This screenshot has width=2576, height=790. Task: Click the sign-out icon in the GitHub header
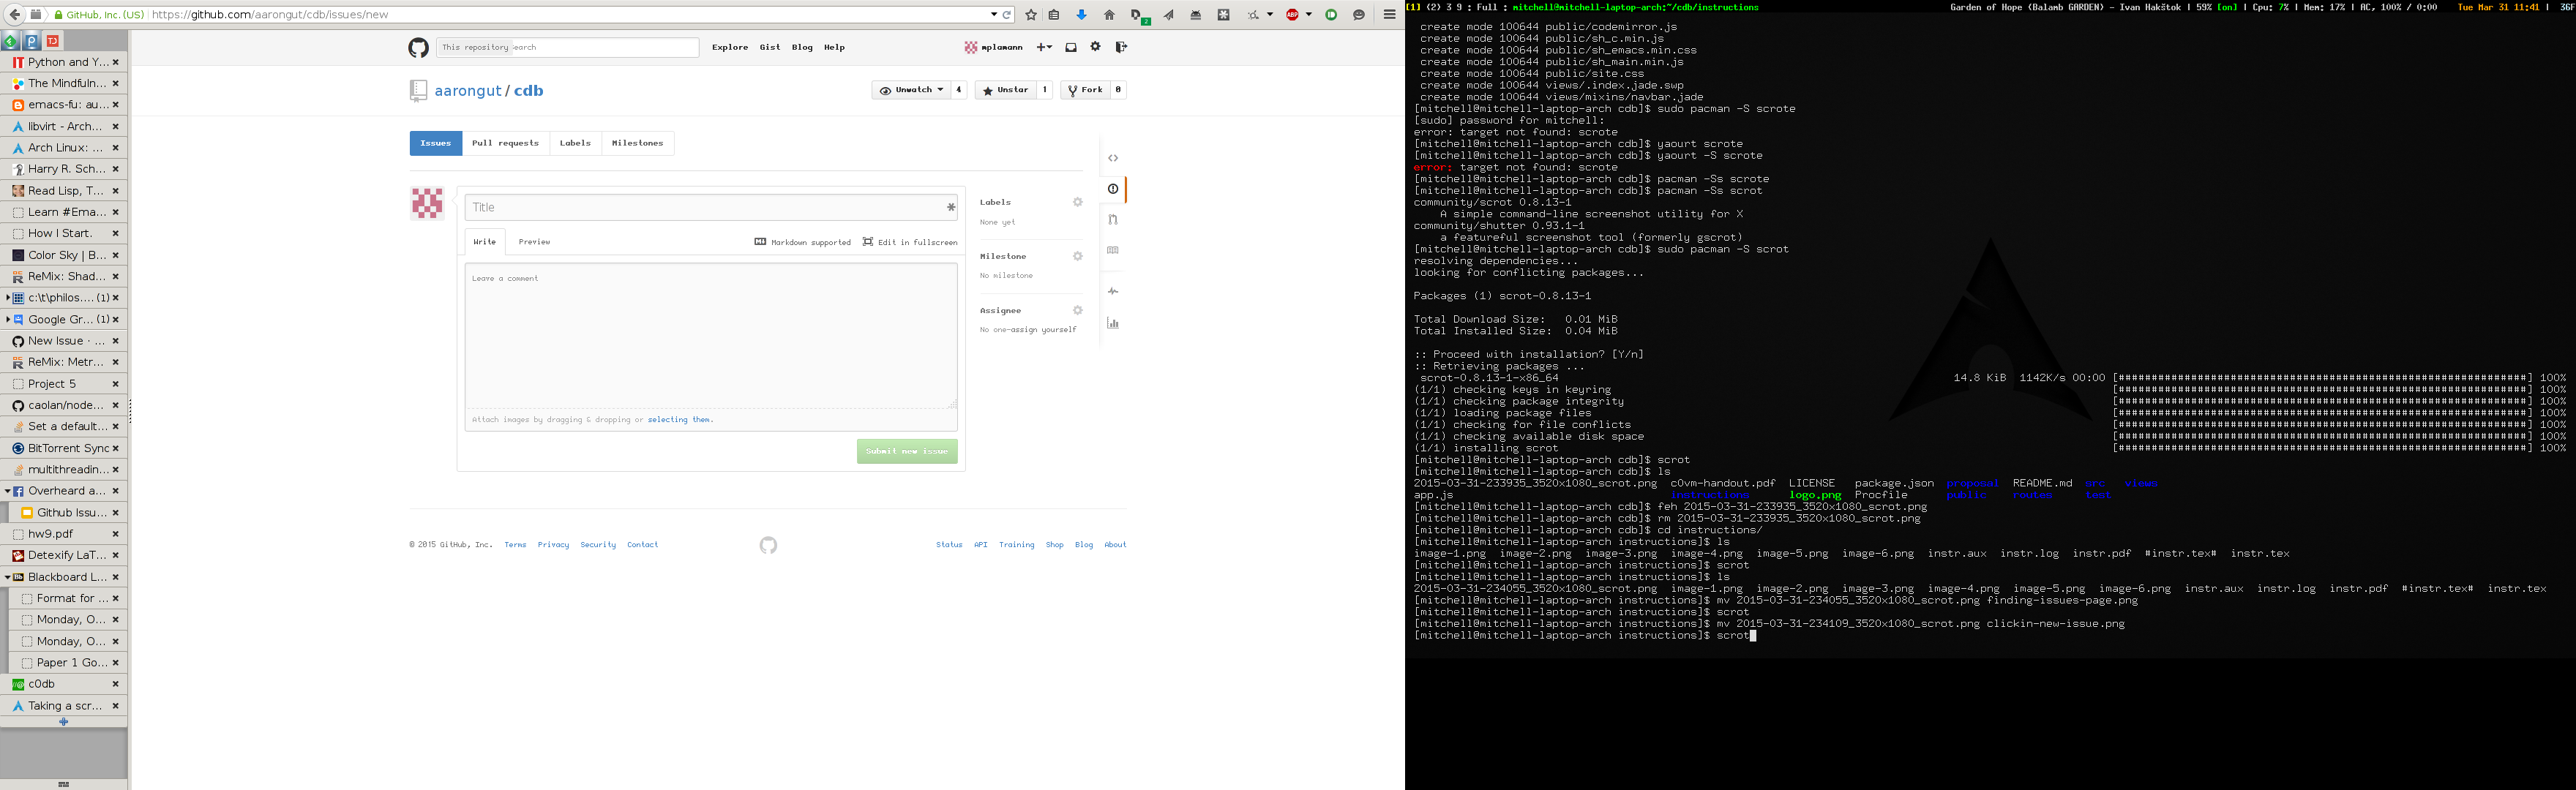(1121, 47)
